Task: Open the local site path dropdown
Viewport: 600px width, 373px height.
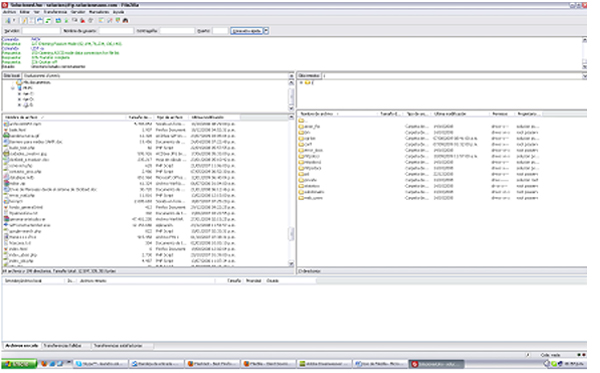Action: pos(291,76)
